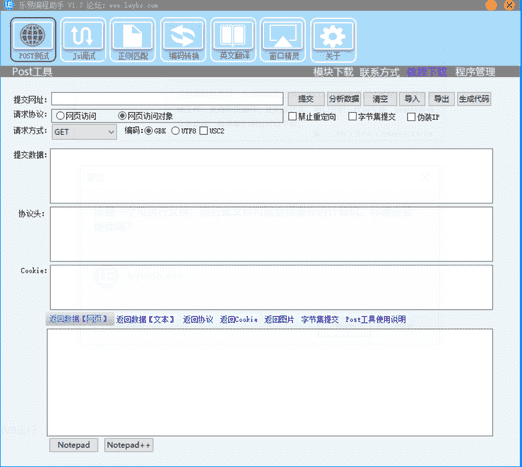Open the 编码转换 arrows icon

(183, 40)
